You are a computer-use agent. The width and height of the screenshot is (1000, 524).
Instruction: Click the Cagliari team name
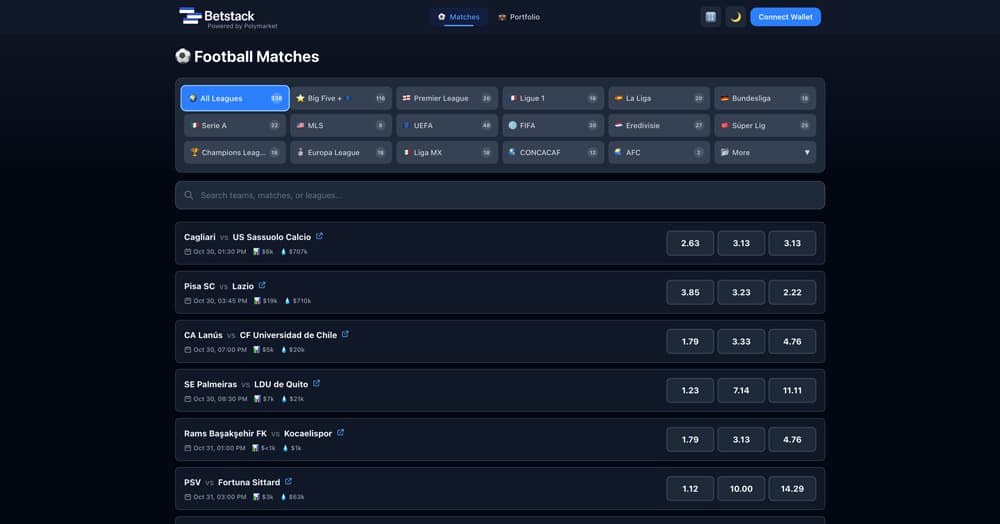pos(200,237)
